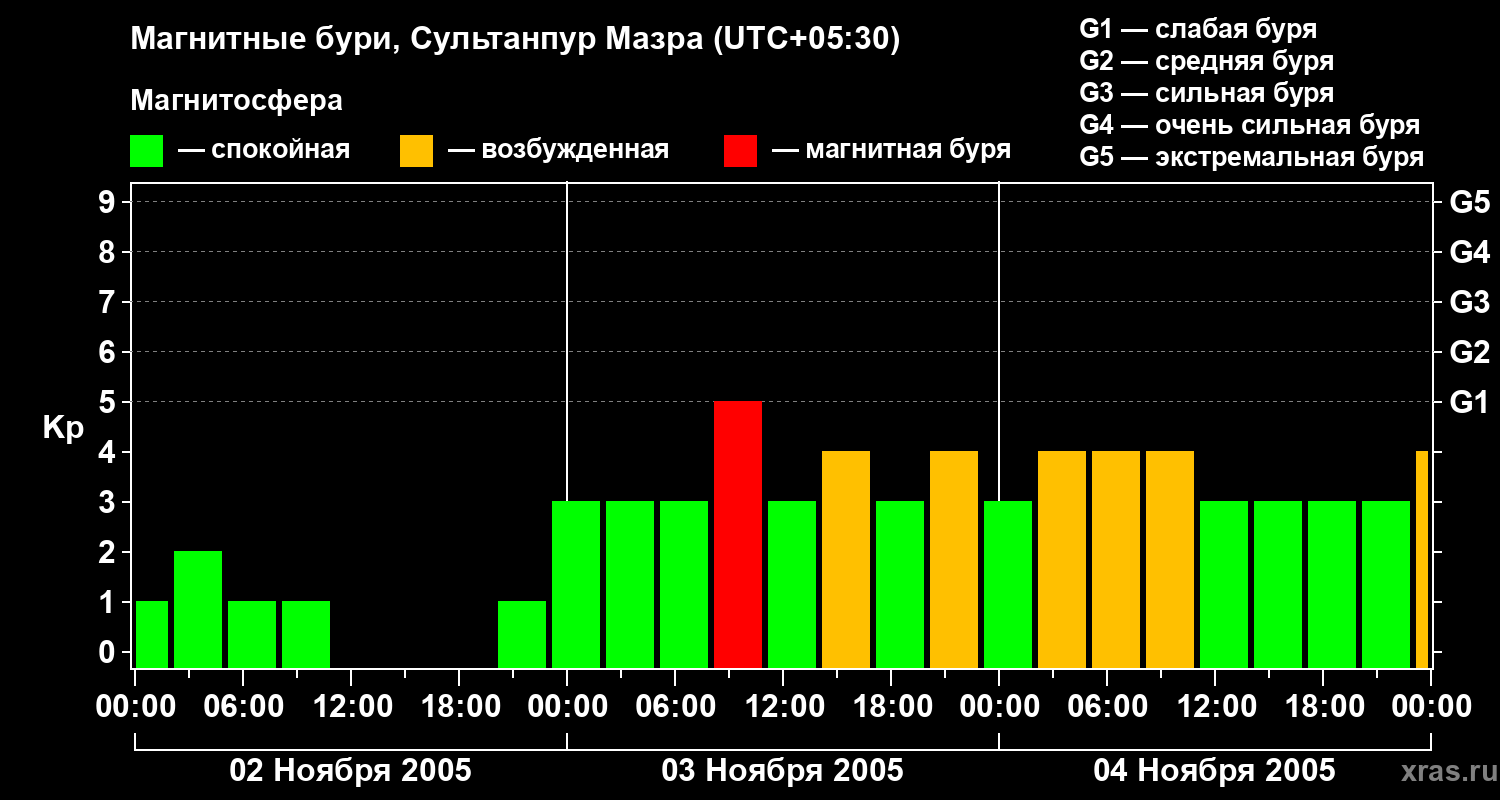Click the 'G4' label on the right axis
1500x800 pixels.
[1469, 252]
